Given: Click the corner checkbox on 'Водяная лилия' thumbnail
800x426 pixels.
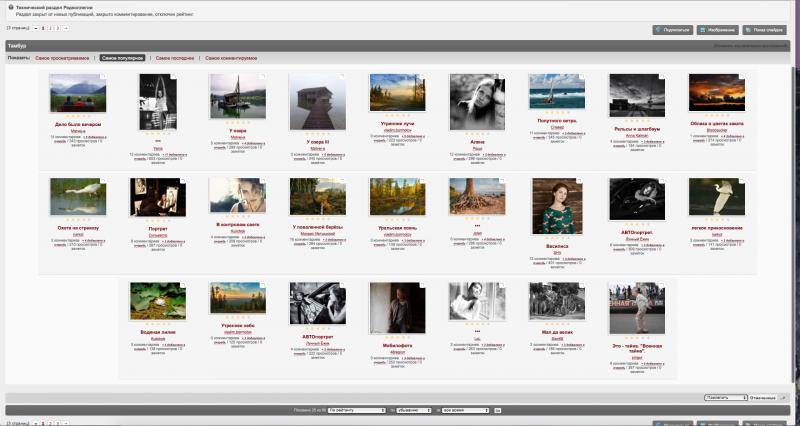Looking at the screenshot, I should pyautogui.click(x=184, y=285).
